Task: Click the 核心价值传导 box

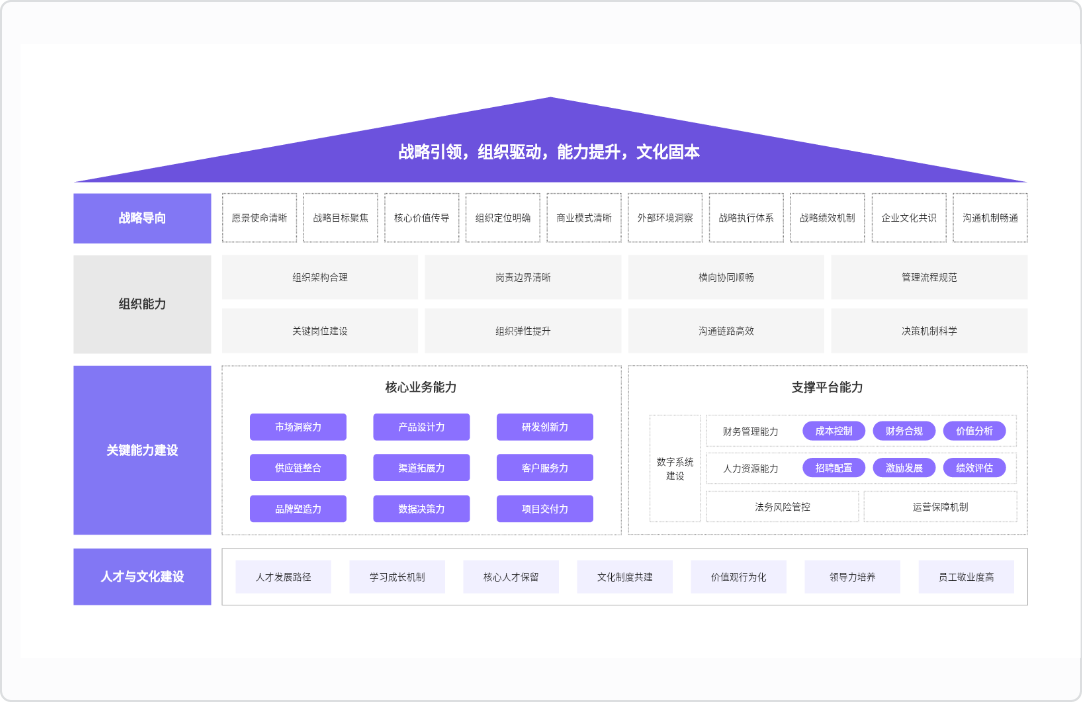Action: coord(422,218)
